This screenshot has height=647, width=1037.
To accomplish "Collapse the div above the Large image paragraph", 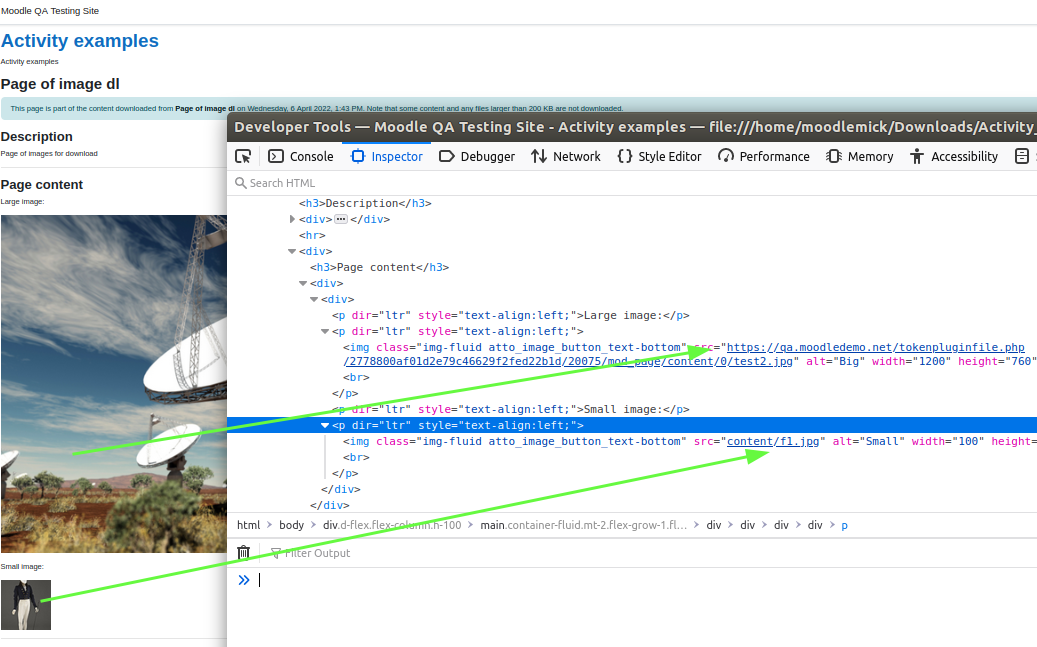I will tap(314, 299).
